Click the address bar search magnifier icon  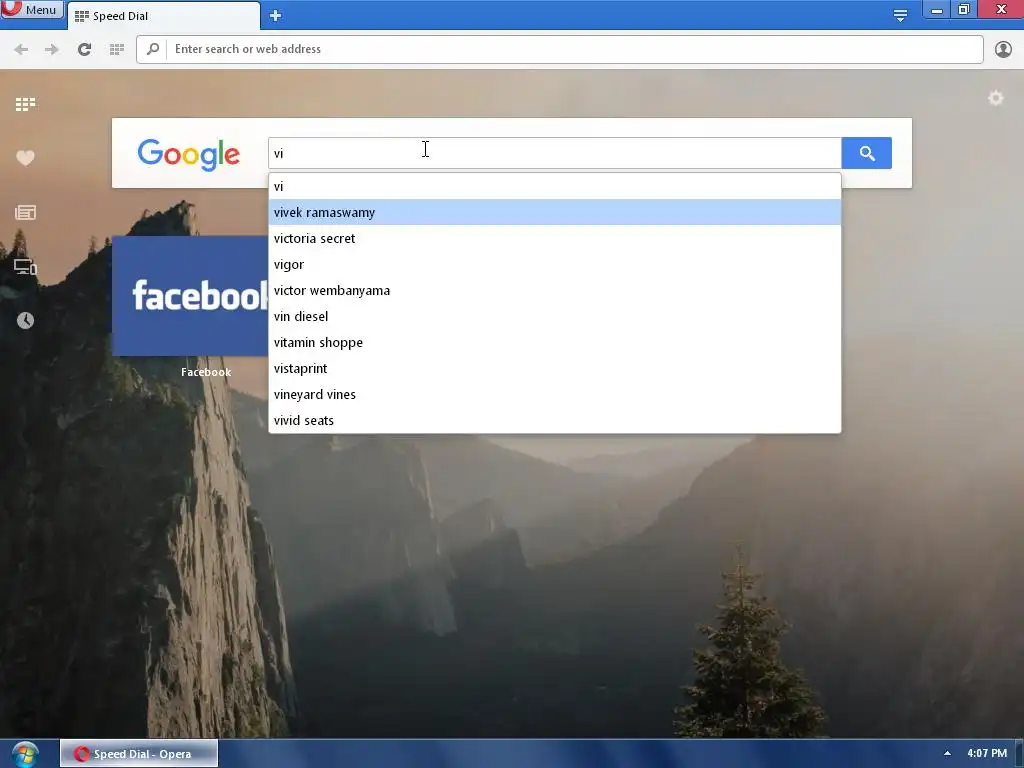tap(153, 49)
